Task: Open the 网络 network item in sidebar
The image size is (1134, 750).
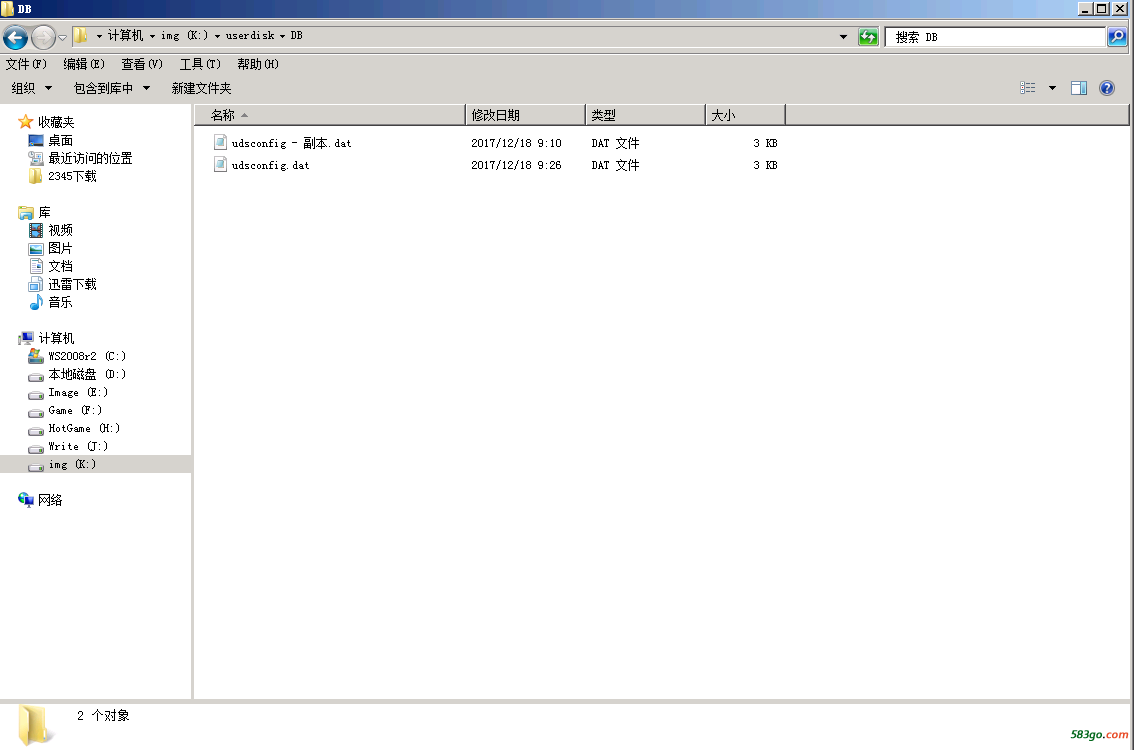Action: [x=50, y=500]
